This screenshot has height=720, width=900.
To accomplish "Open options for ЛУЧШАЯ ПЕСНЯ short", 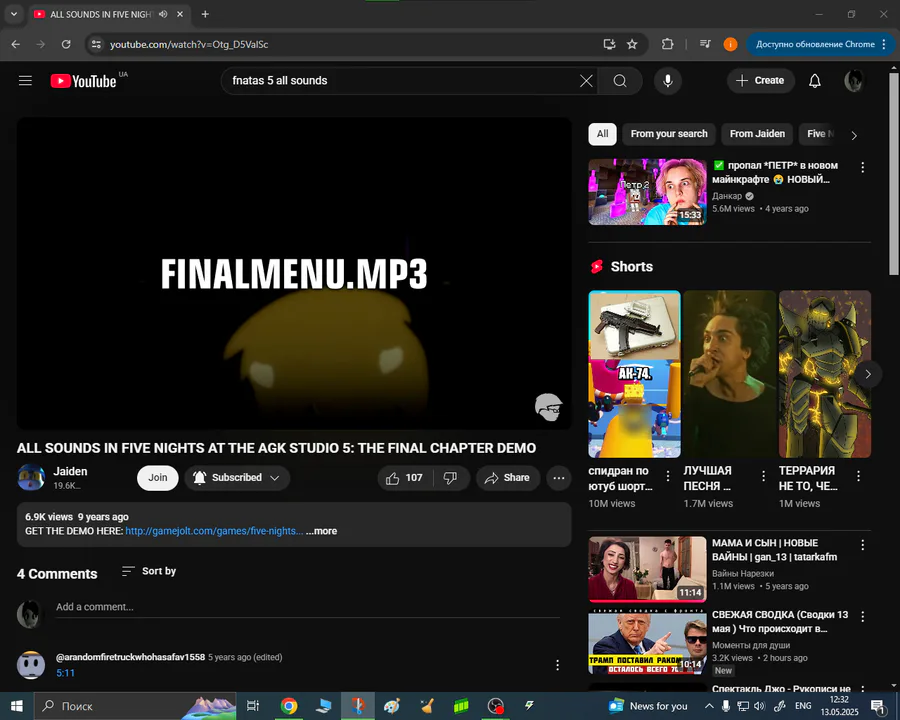I will click(763, 476).
